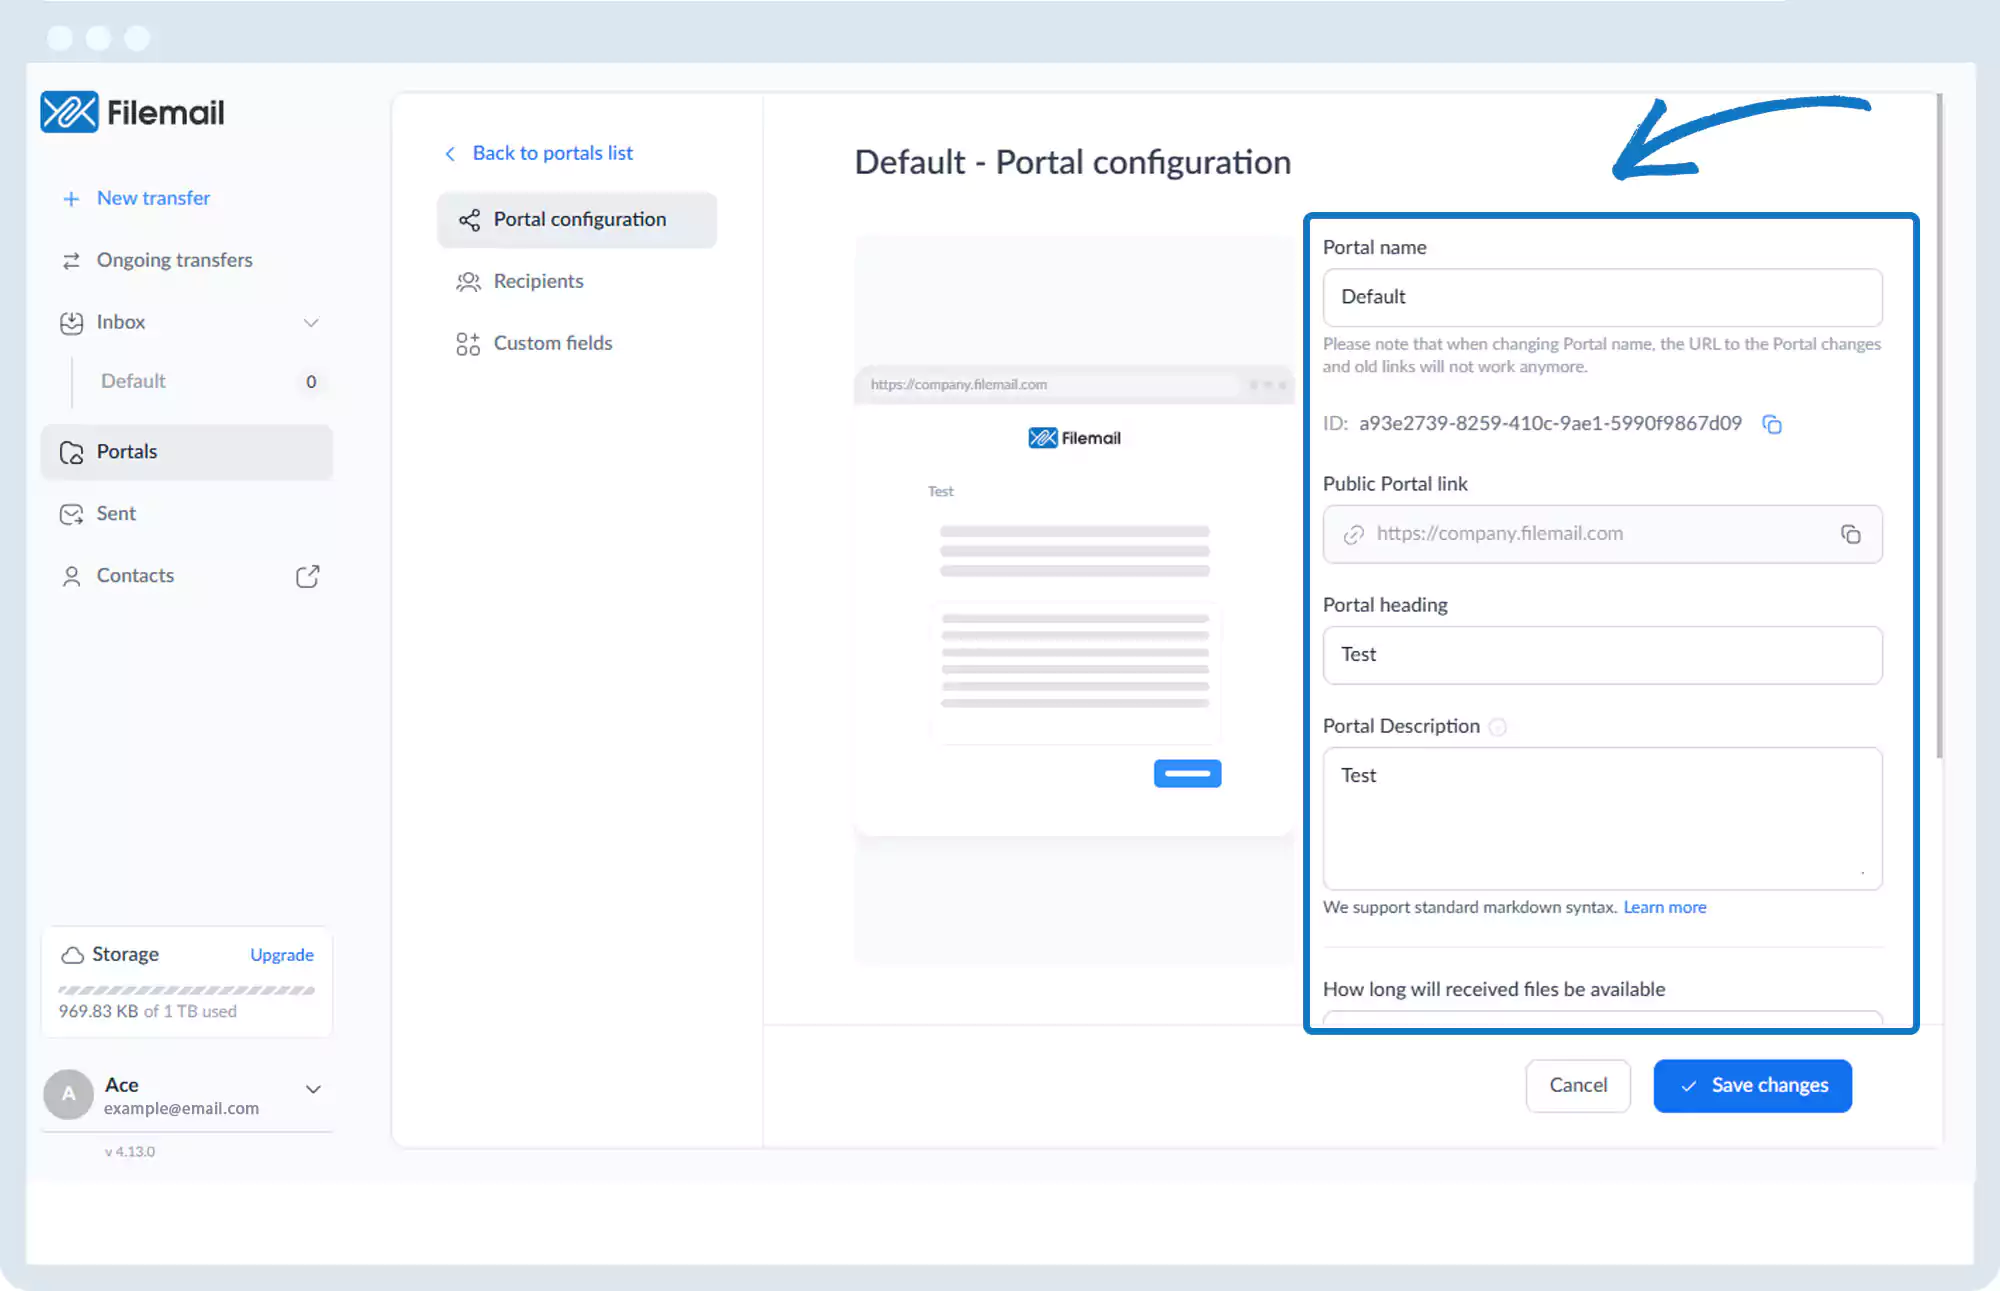
Task: Copy the portal ID to clipboard
Action: pos(1772,424)
